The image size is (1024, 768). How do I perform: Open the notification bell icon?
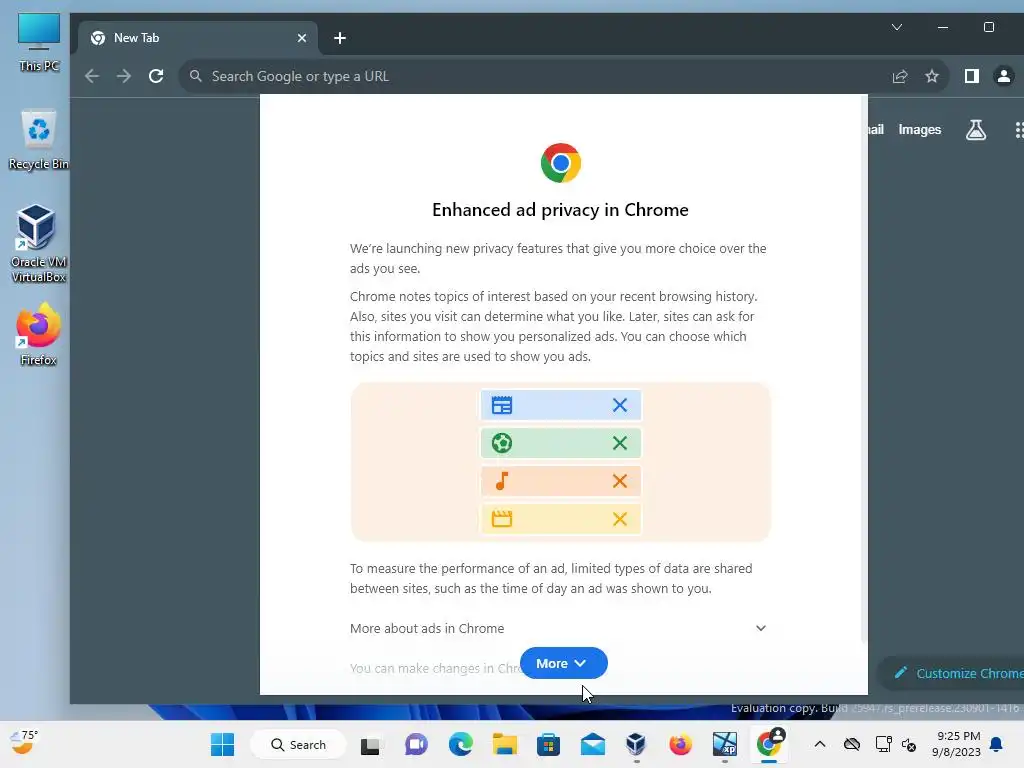click(x=997, y=744)
